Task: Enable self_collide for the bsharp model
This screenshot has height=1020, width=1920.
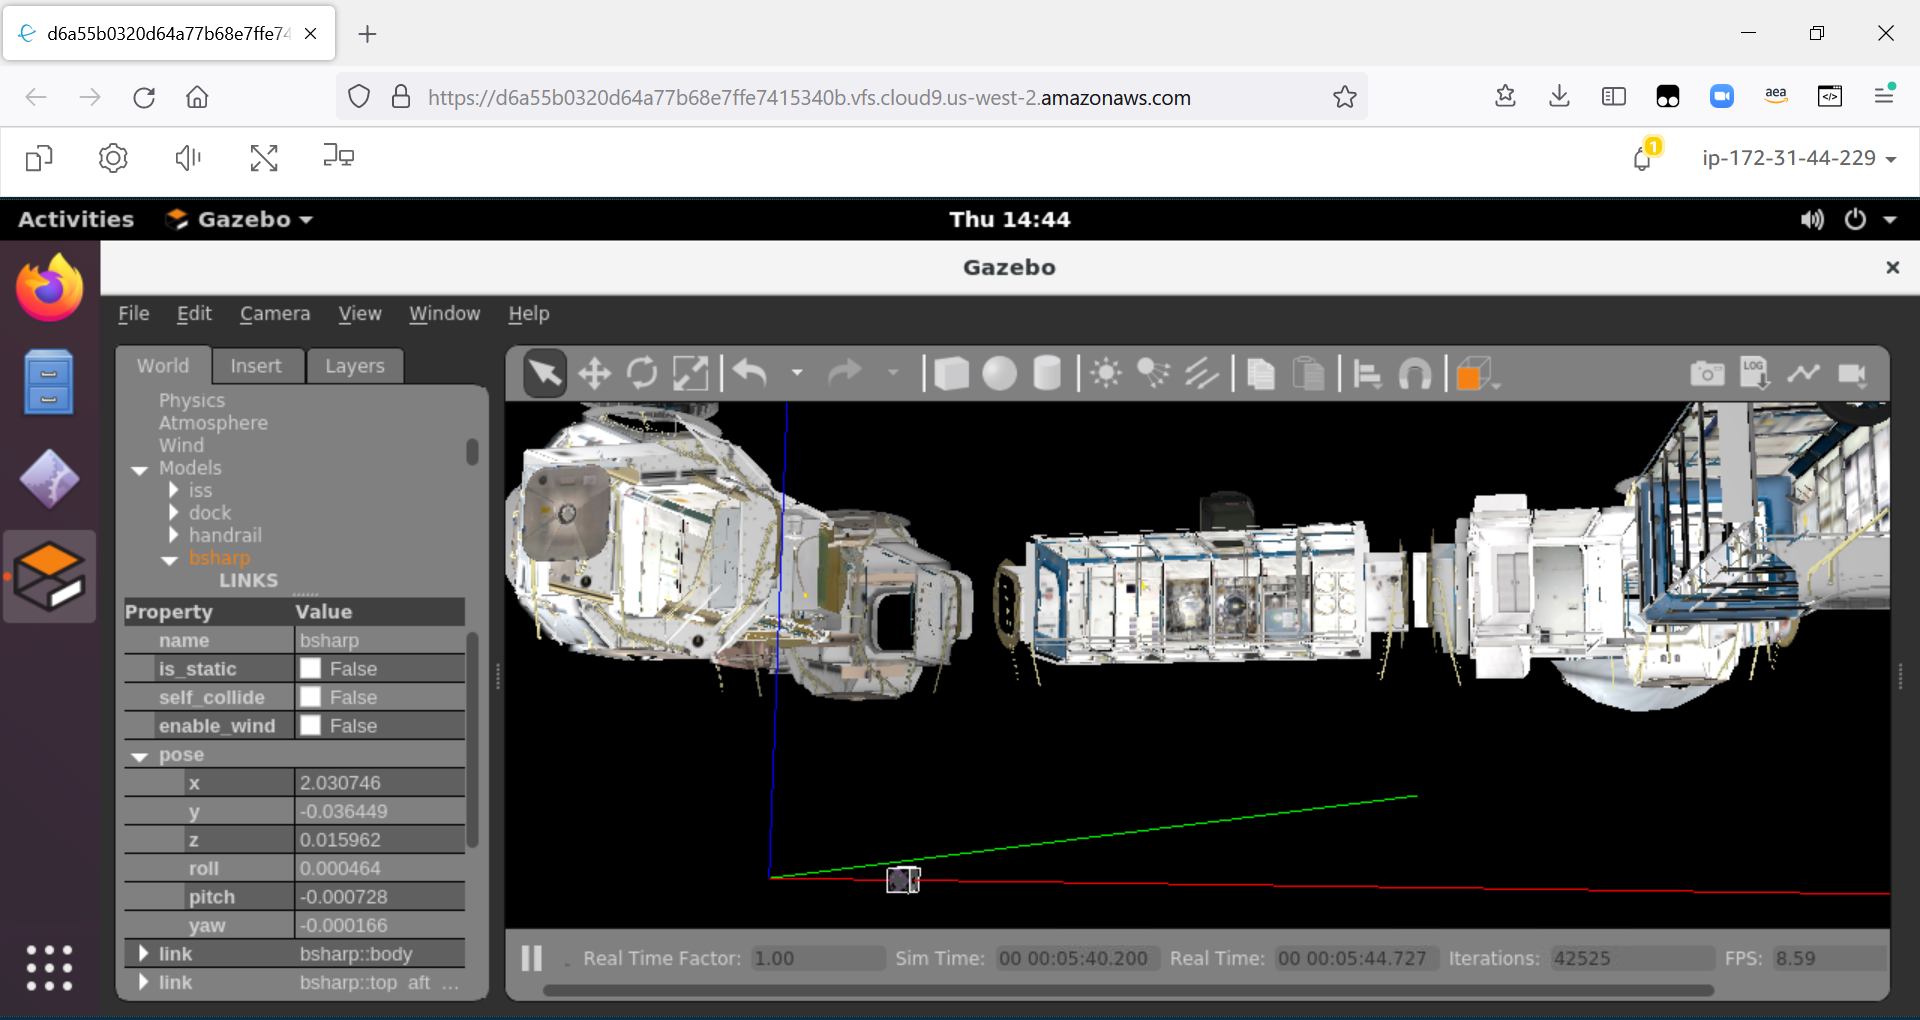Action: (x=311, y=696)
